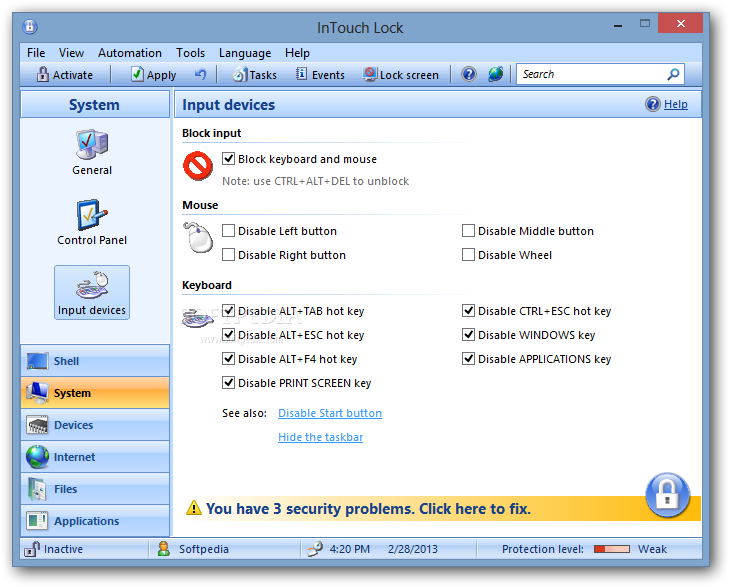Viewport: 730px width, 587px height.
Task: Open the Language menu
Action: point(245,53)
